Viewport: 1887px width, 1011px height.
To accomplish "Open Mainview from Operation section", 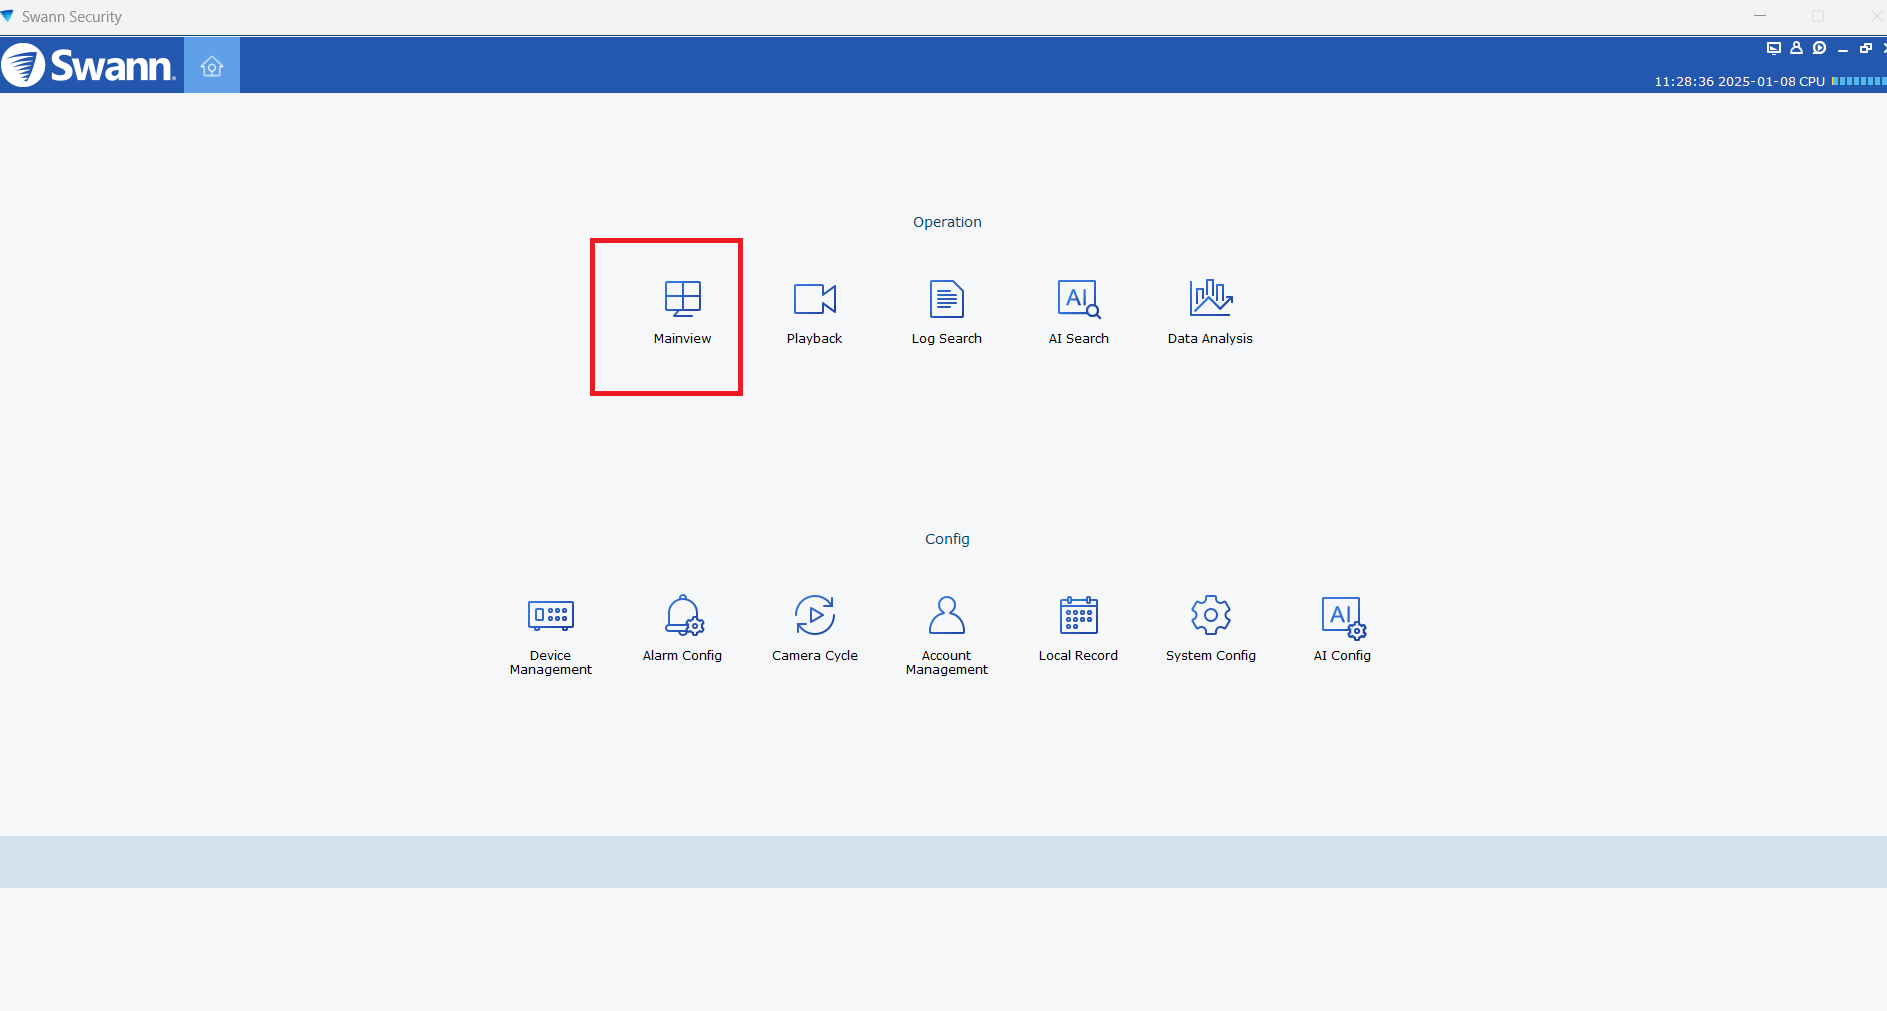I will point(683,310).
